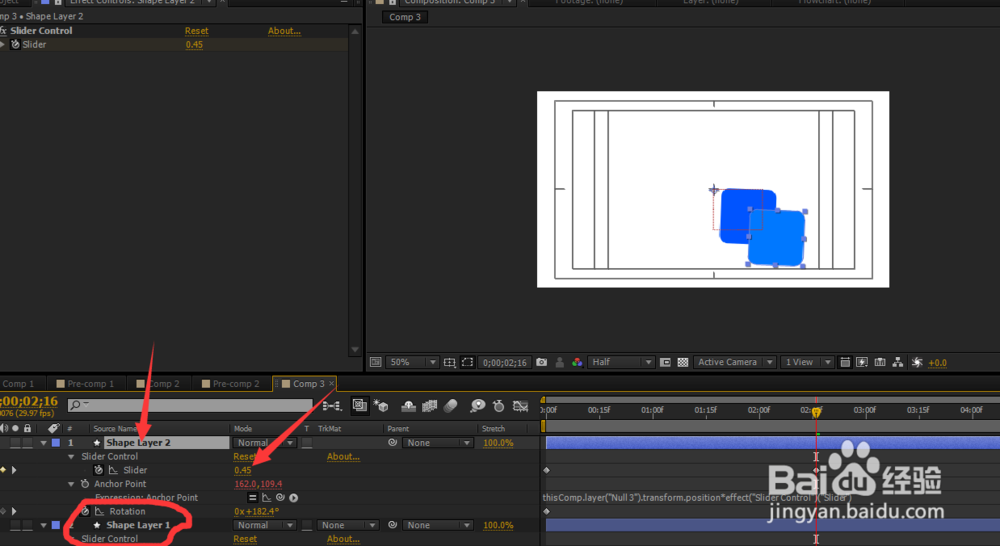This screenshot has height=546, width=1000.
Task: Open the Fast Previews options
Action: click(862, 362)
